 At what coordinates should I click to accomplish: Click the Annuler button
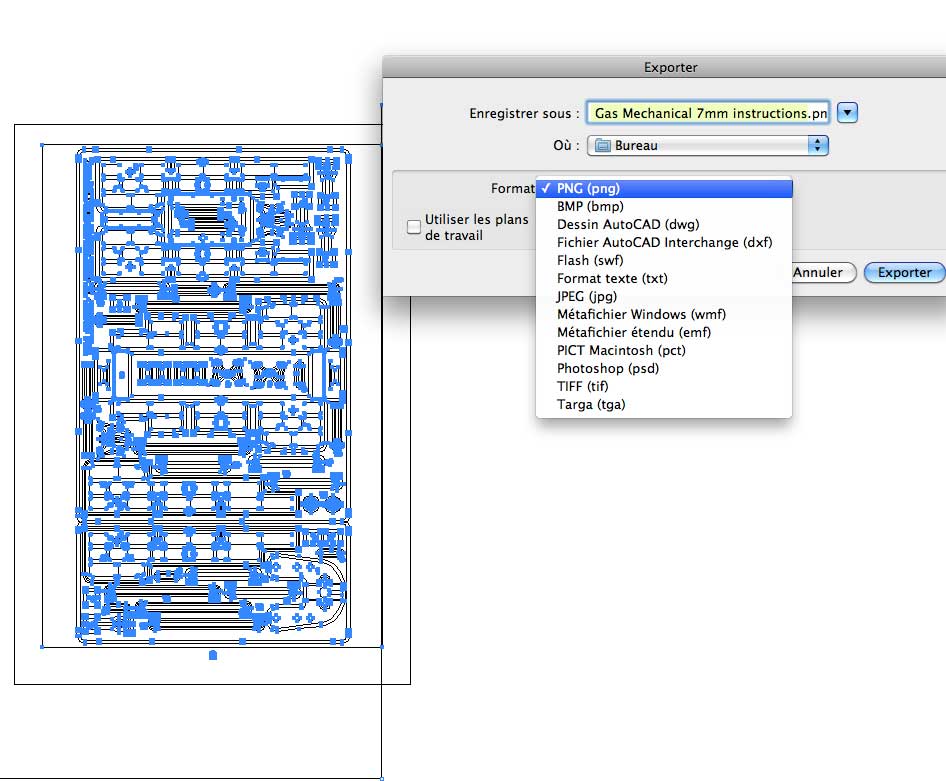click(823, 273)
